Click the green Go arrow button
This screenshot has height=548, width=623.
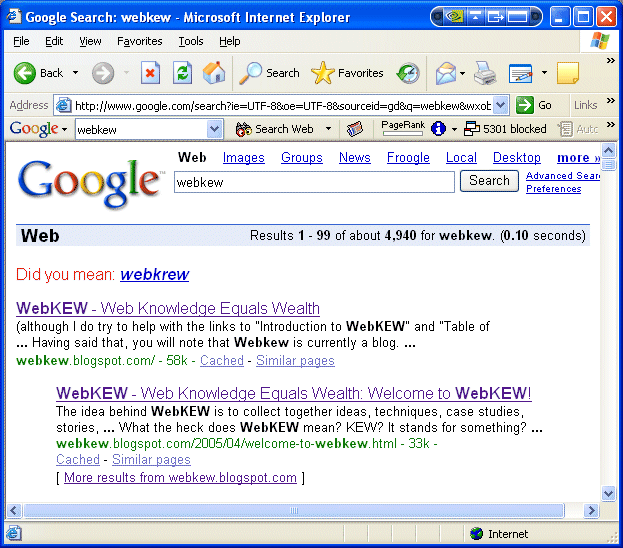524,105
